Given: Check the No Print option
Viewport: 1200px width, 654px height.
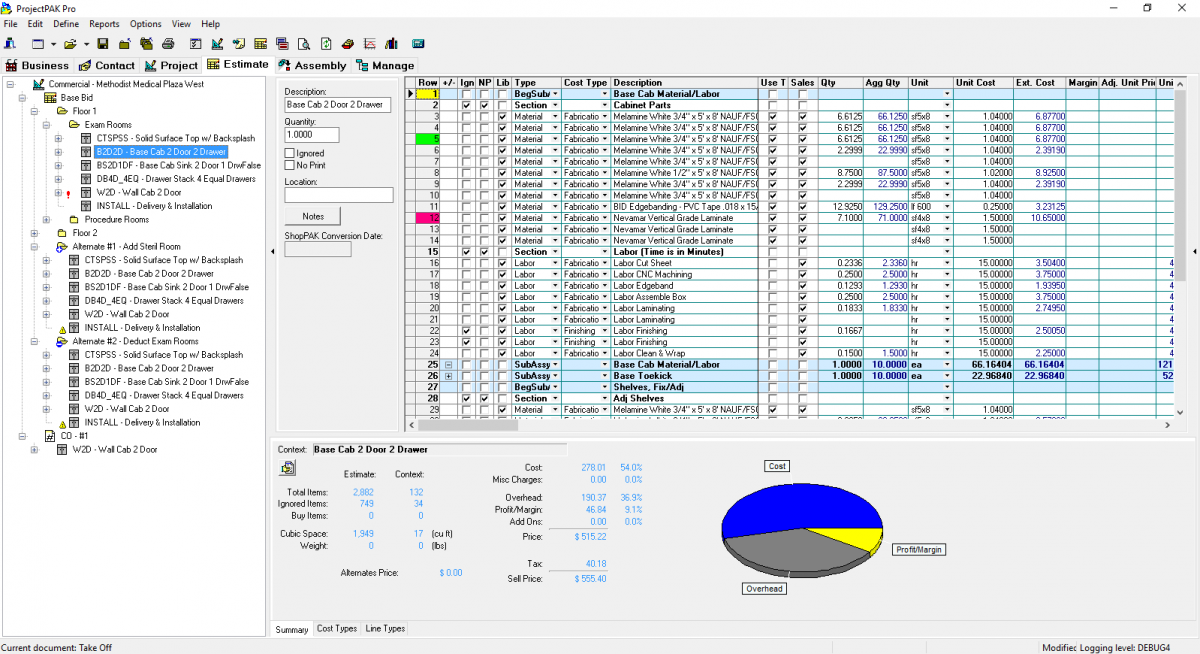Looking at the screenshot, I should [290, 165].
